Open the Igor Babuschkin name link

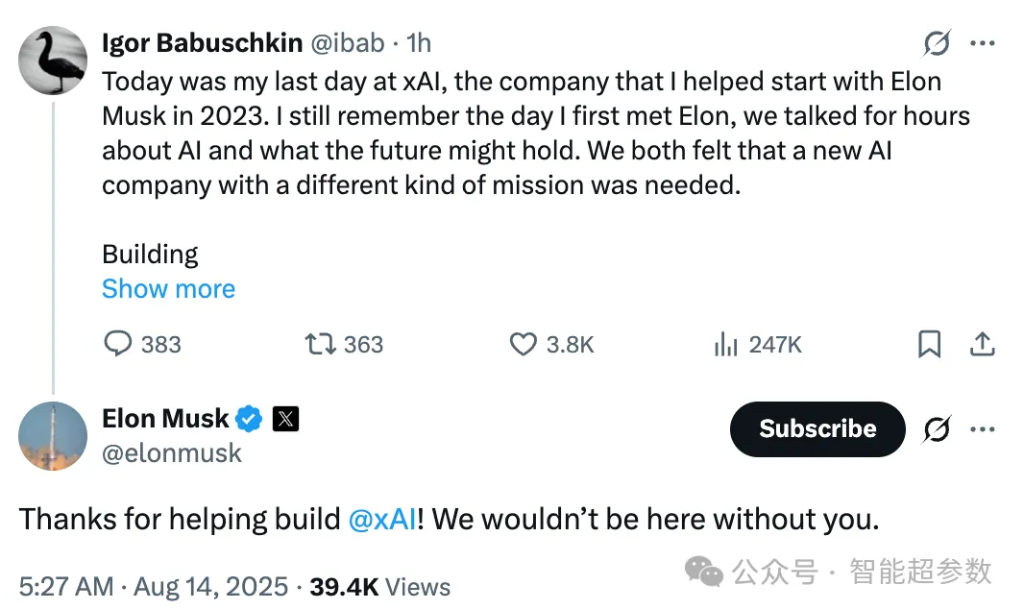202,42
